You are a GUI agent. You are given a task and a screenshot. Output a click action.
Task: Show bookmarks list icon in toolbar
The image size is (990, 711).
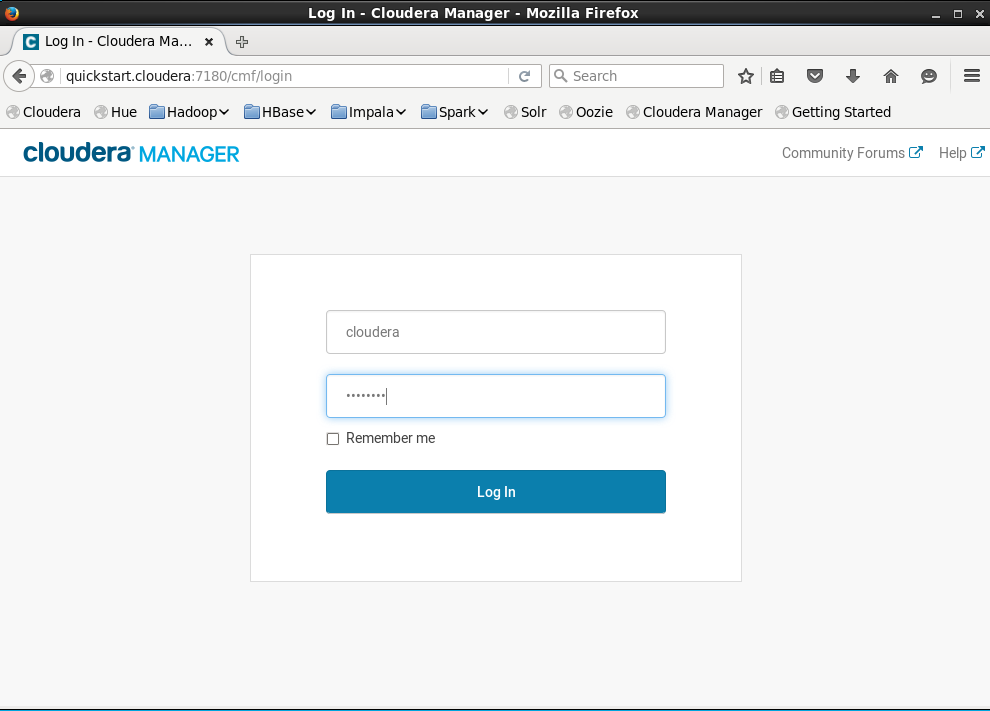pos(777,76)
